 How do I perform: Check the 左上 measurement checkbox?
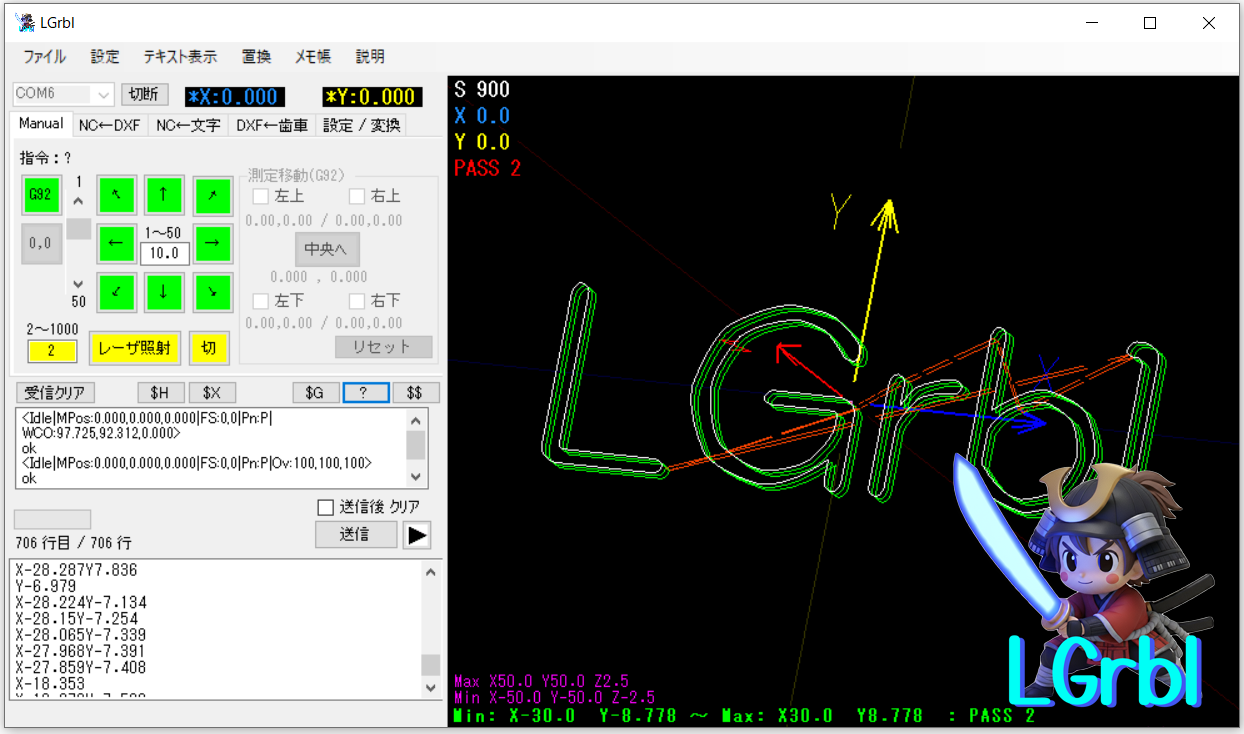261,197
